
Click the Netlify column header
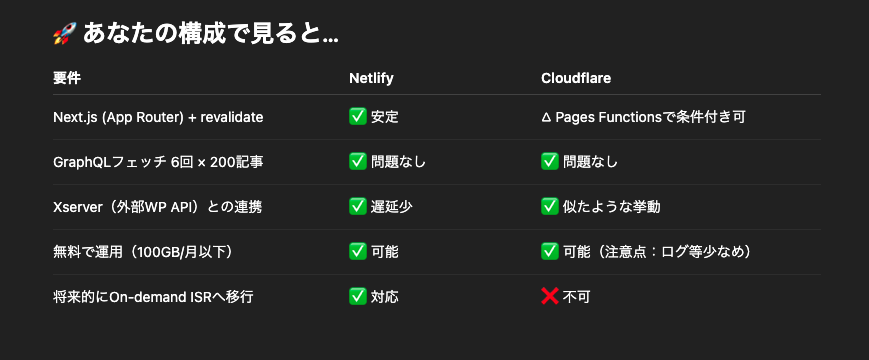pos(371,78)
